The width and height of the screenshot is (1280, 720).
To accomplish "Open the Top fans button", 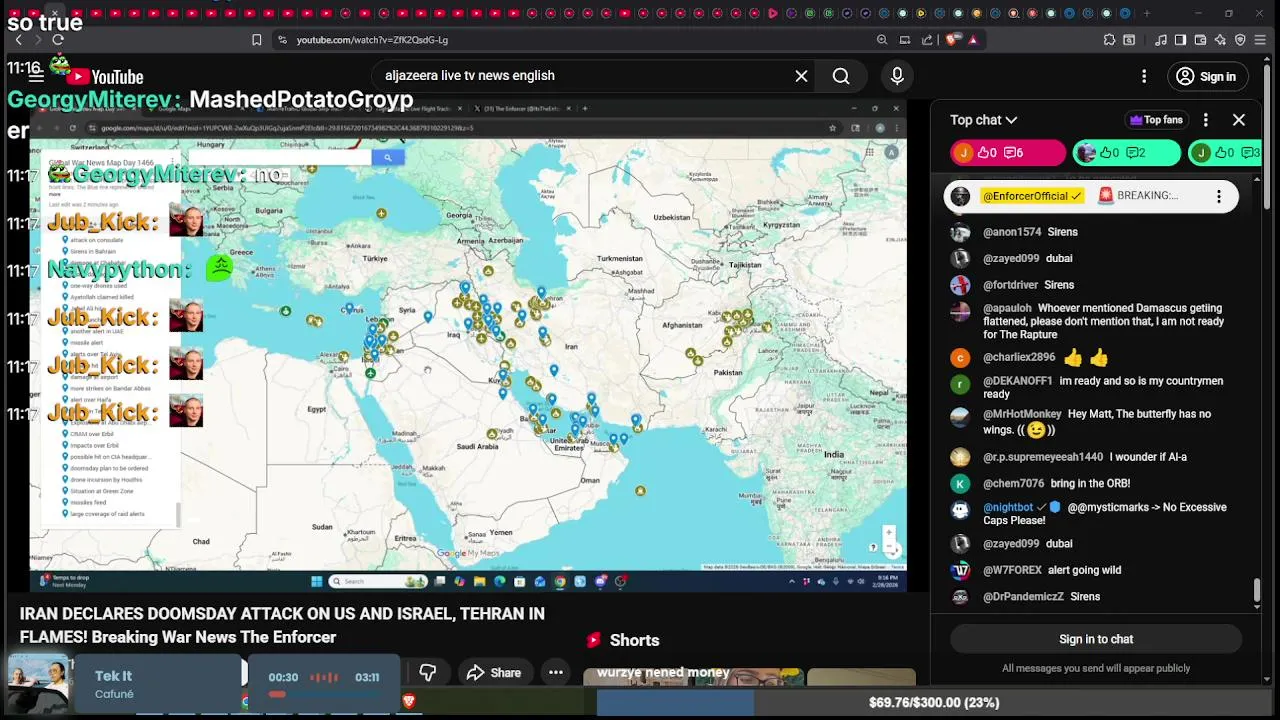I will [1156, 120].
